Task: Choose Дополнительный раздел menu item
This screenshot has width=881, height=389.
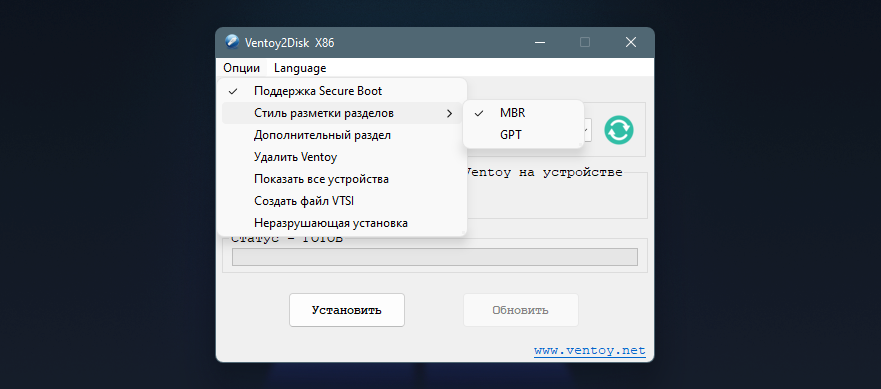Action: pos(342,135)
